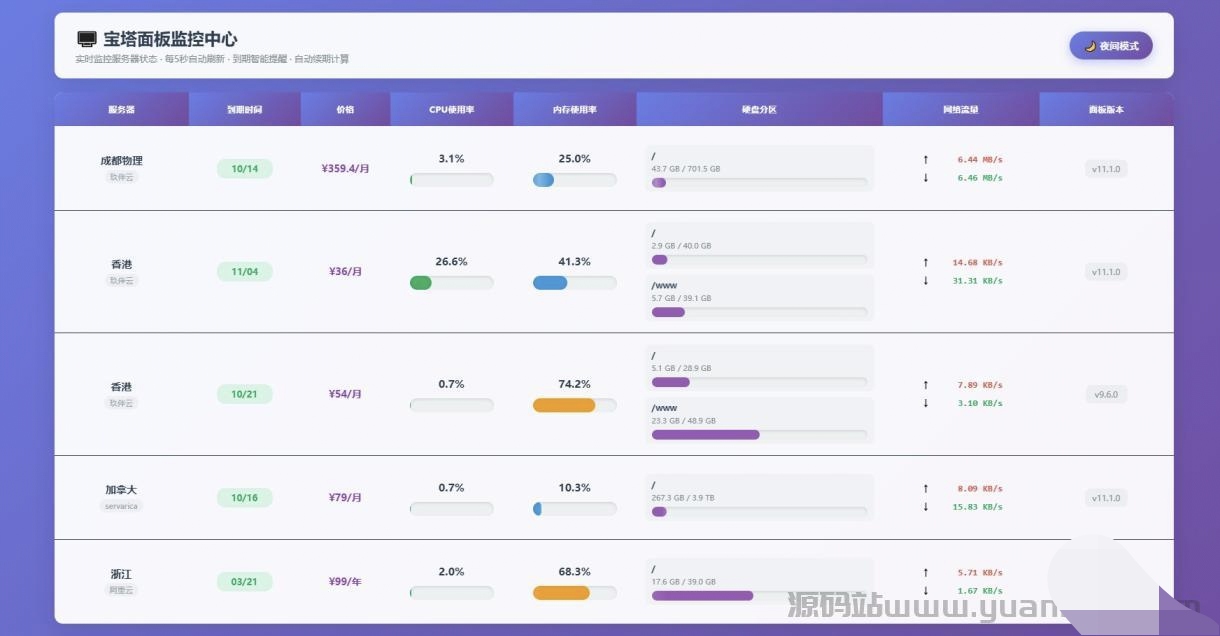Click the 26.6% green CPU usage bar

point(421,283)
